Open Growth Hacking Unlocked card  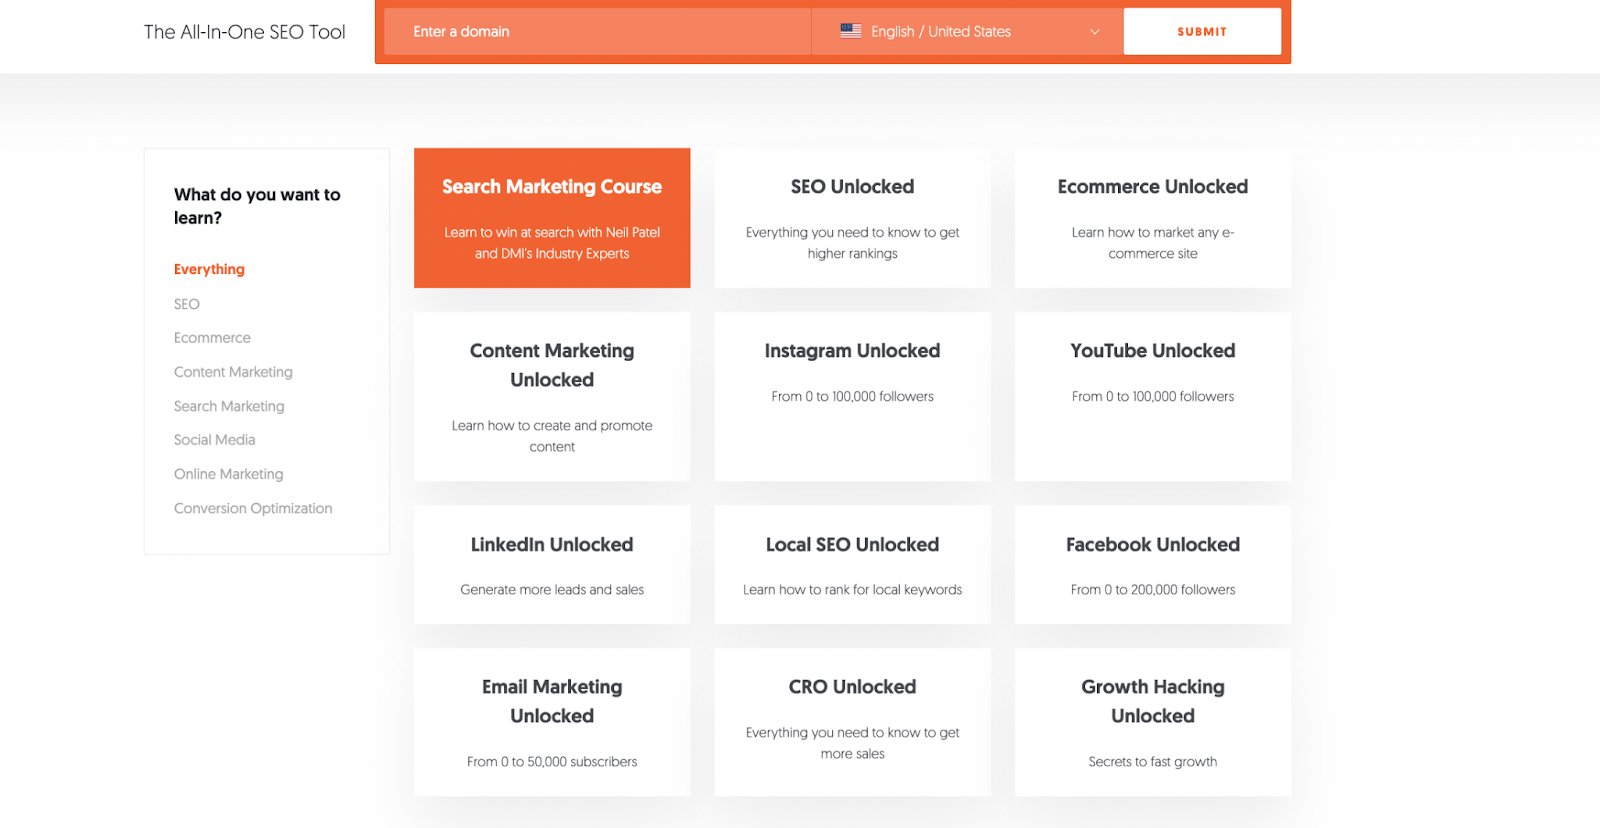click(1152, 721)
